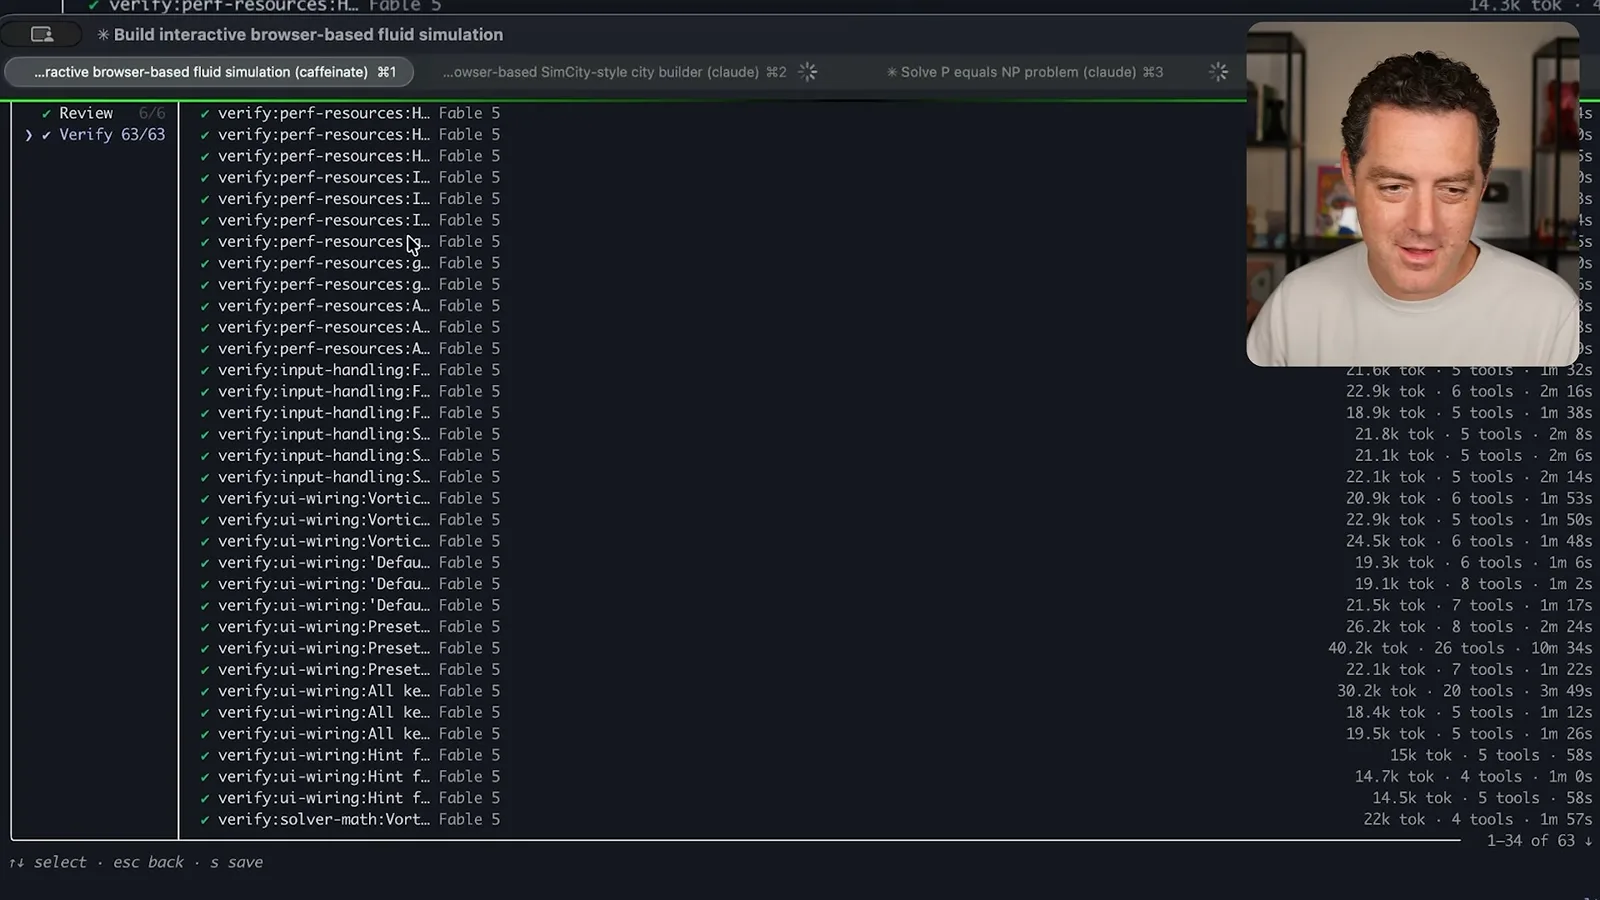Select the Review 6/6 sidebar item
Image resolution: width=1600 pixels, height=900 pixels.
(103, 113)
